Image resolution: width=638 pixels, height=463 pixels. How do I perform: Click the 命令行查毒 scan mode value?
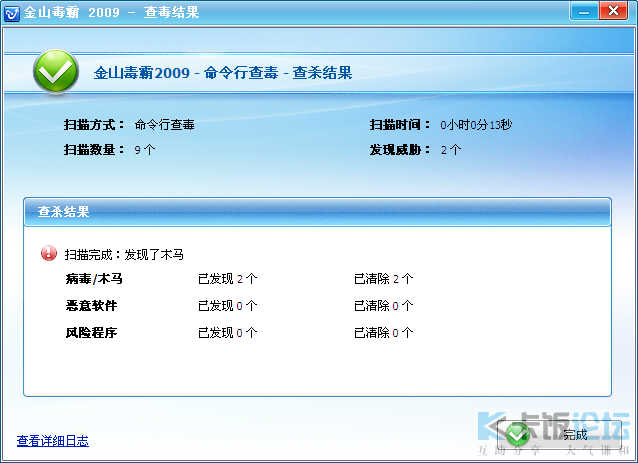click(165, 124)
